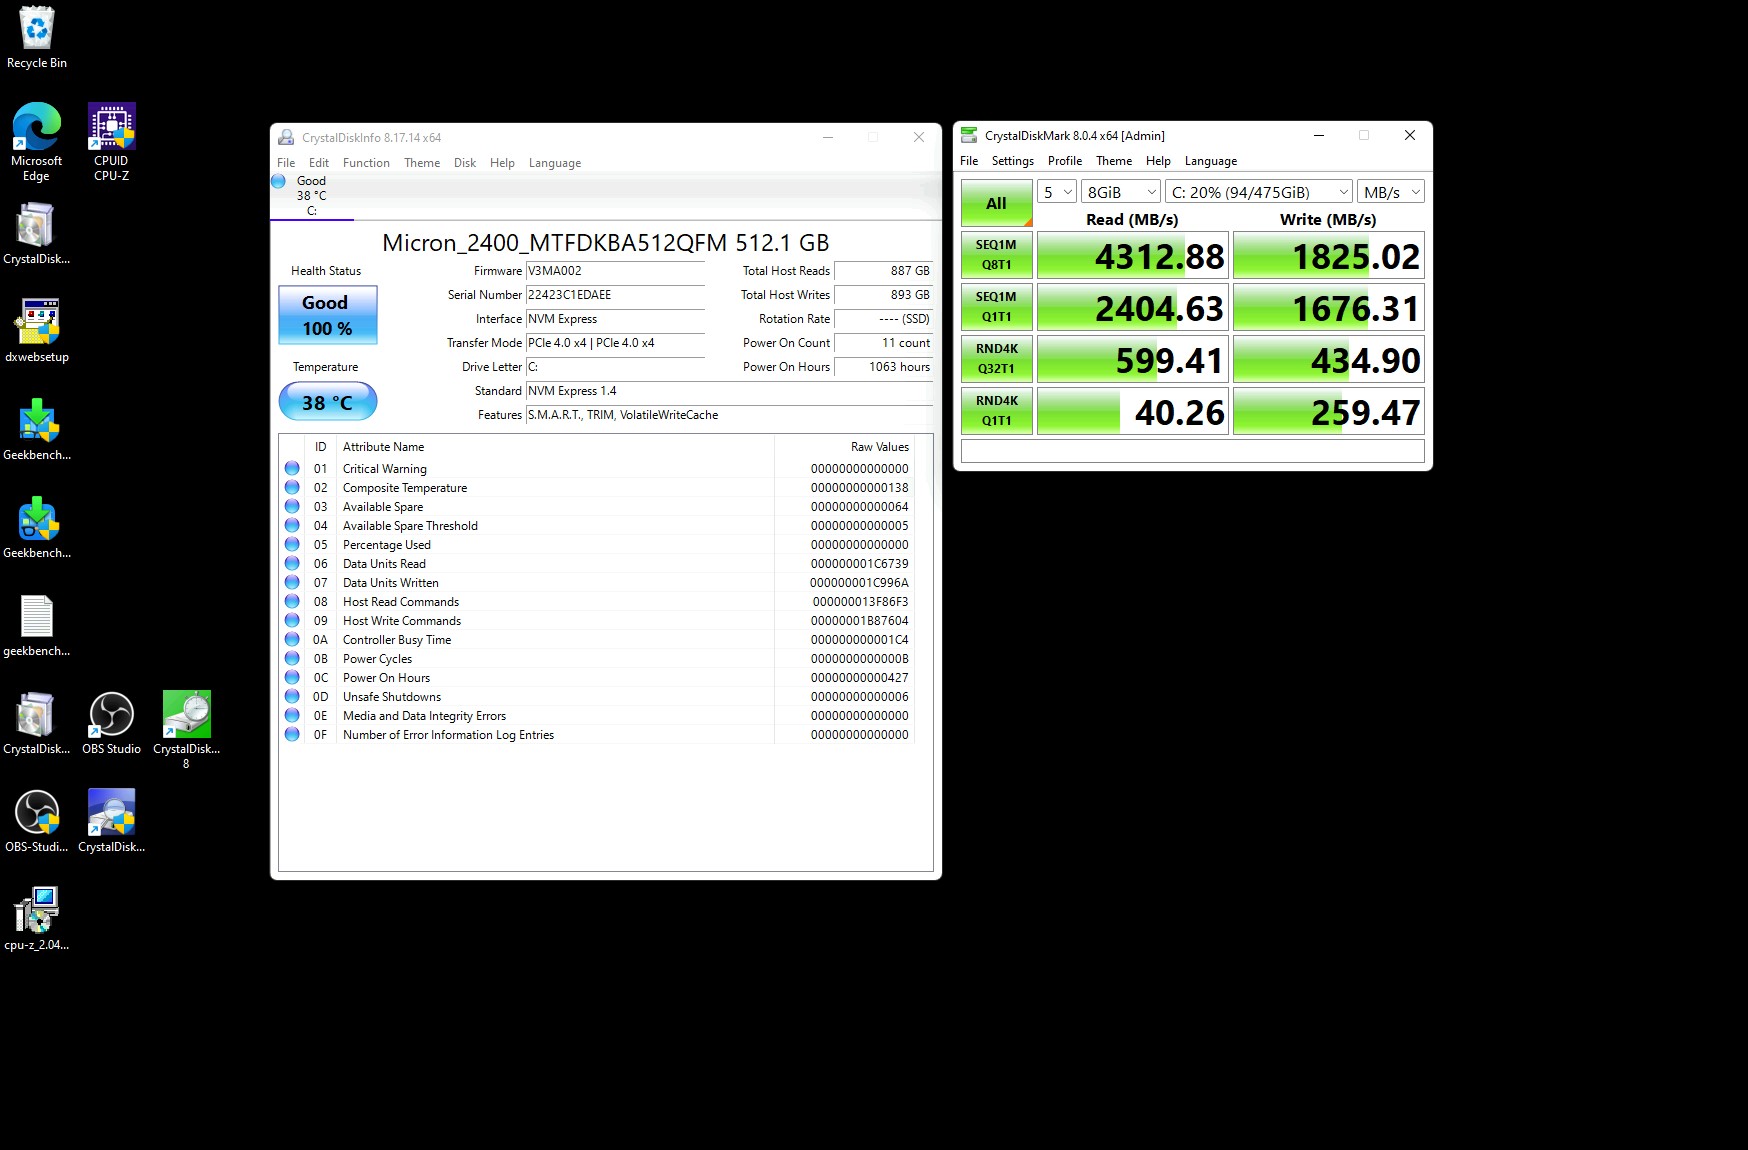Open the Settings menu in CrystalDiskMark

(1013, 161)
